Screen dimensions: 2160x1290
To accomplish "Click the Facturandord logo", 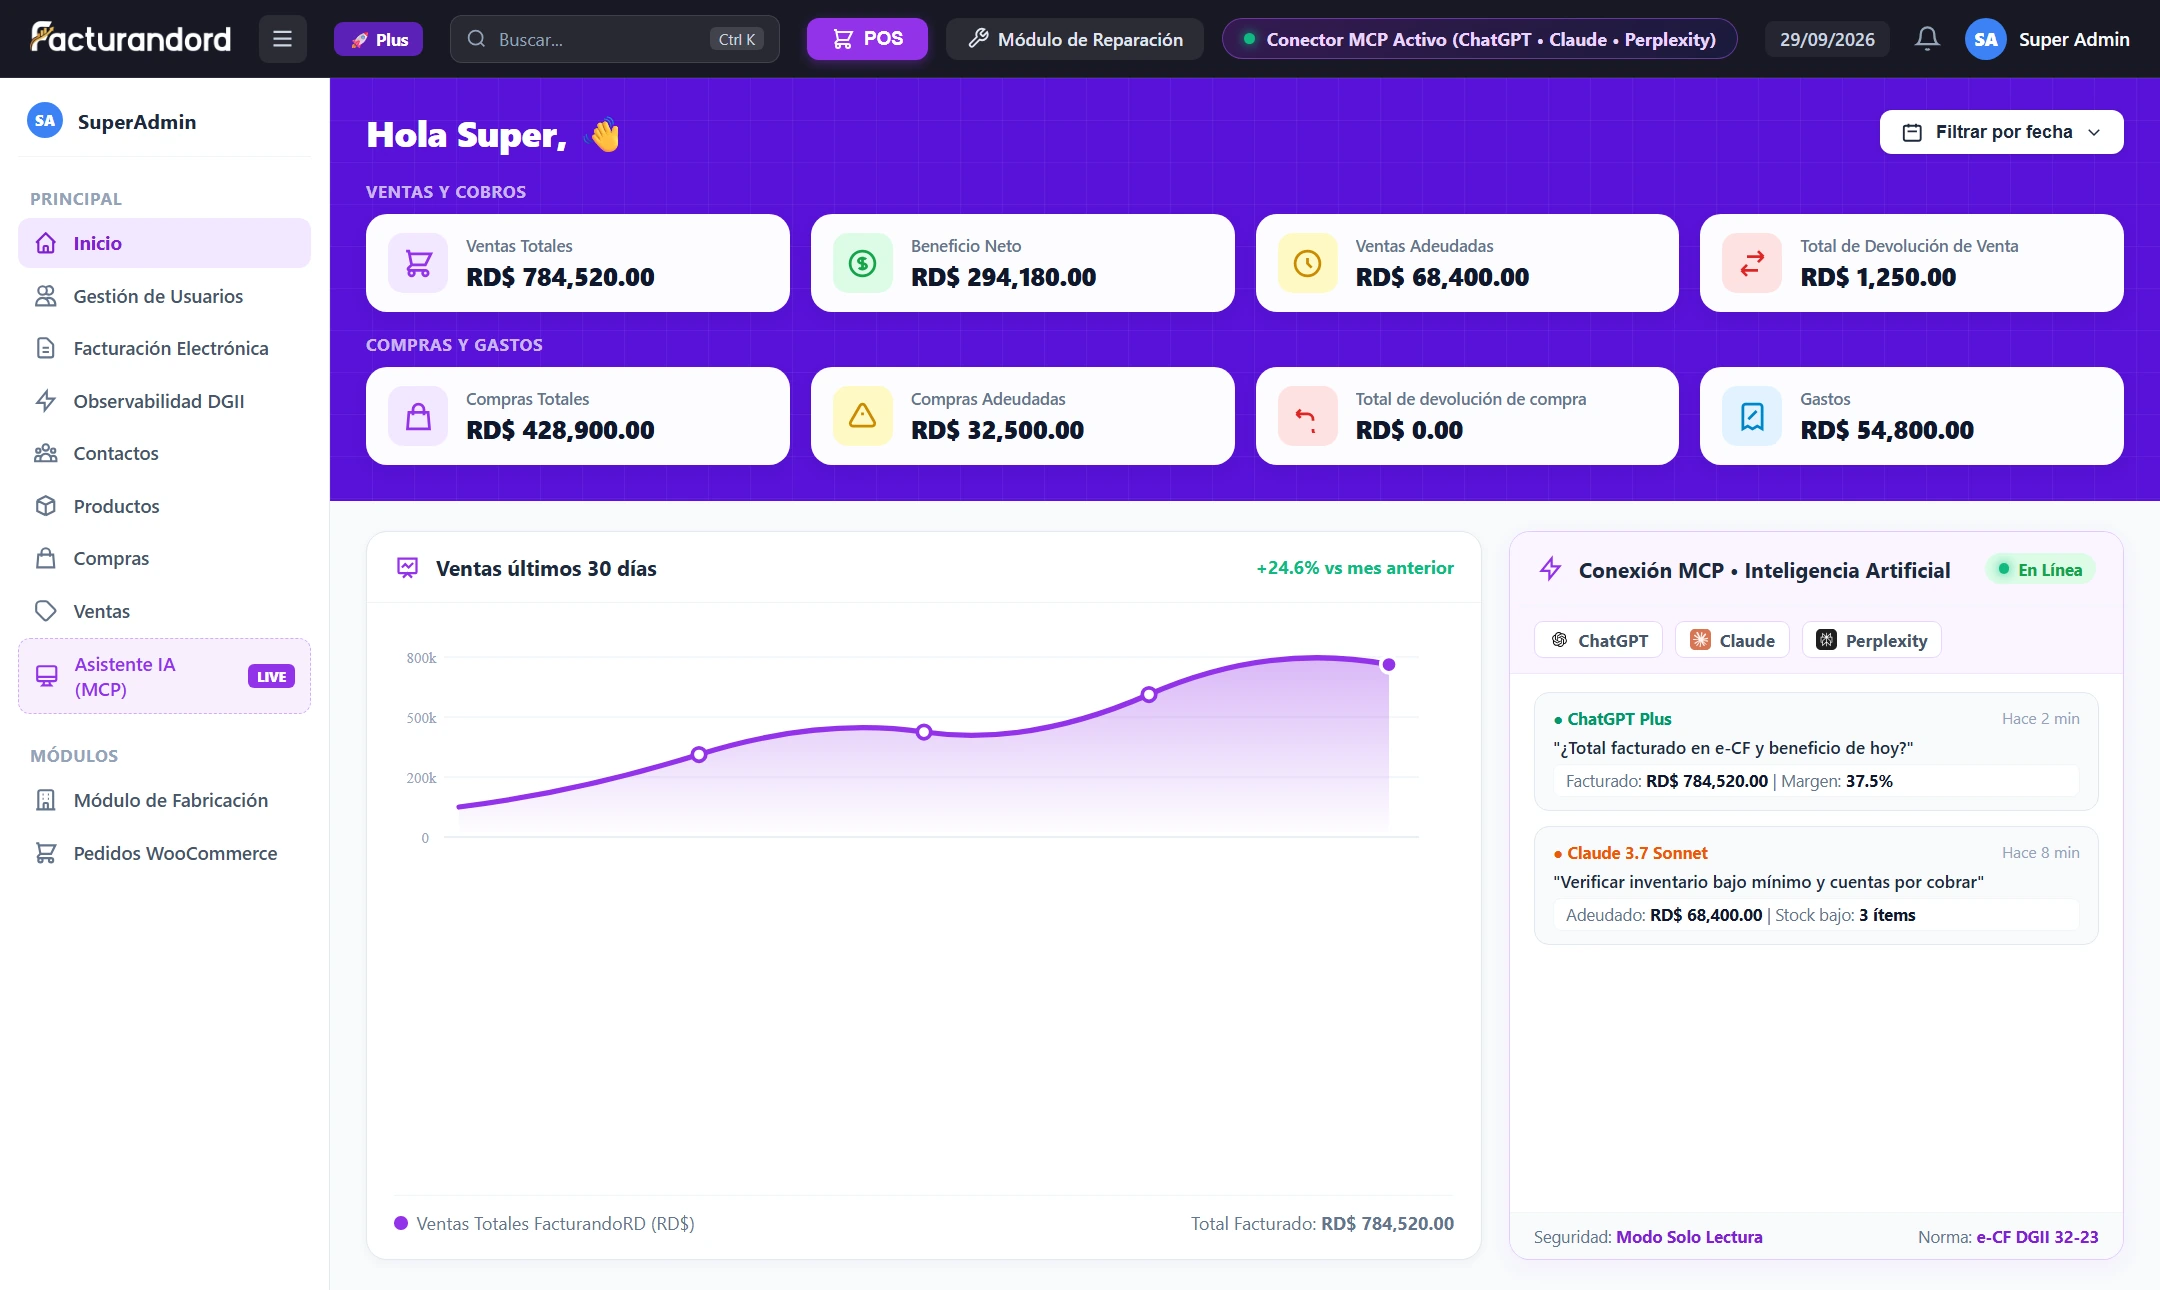I will click(x=130, y=38).
